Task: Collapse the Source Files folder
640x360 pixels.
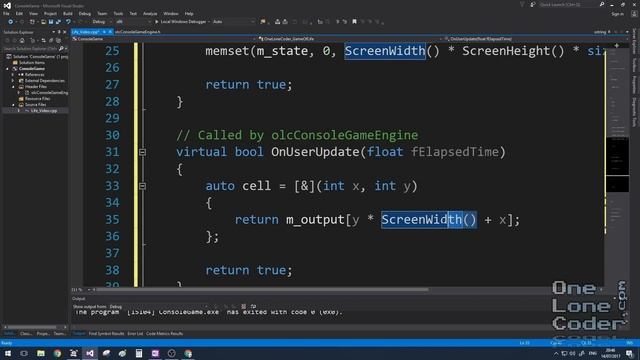Action: click(13, 104)
